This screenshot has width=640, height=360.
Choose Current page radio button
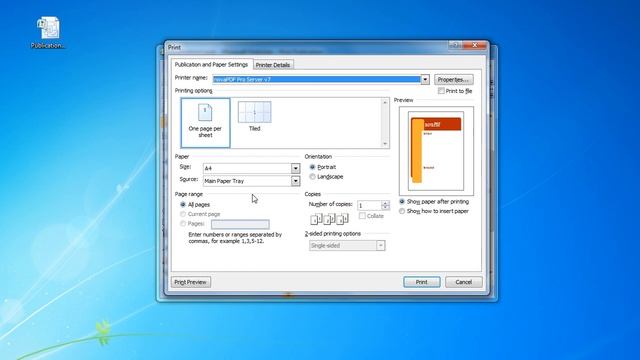183,214
